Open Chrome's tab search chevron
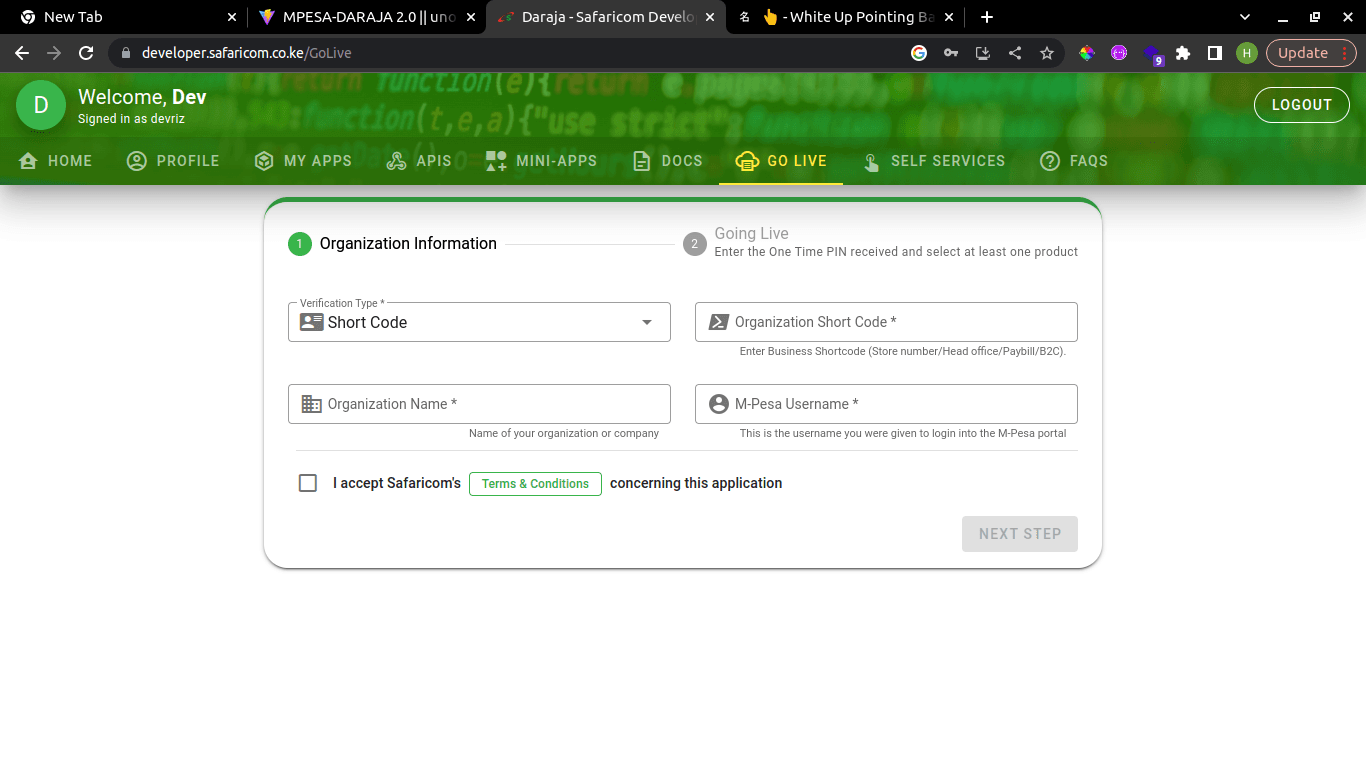This screenshot has height=768, width=1366. pyautogui.click(x=1245, y=17)
